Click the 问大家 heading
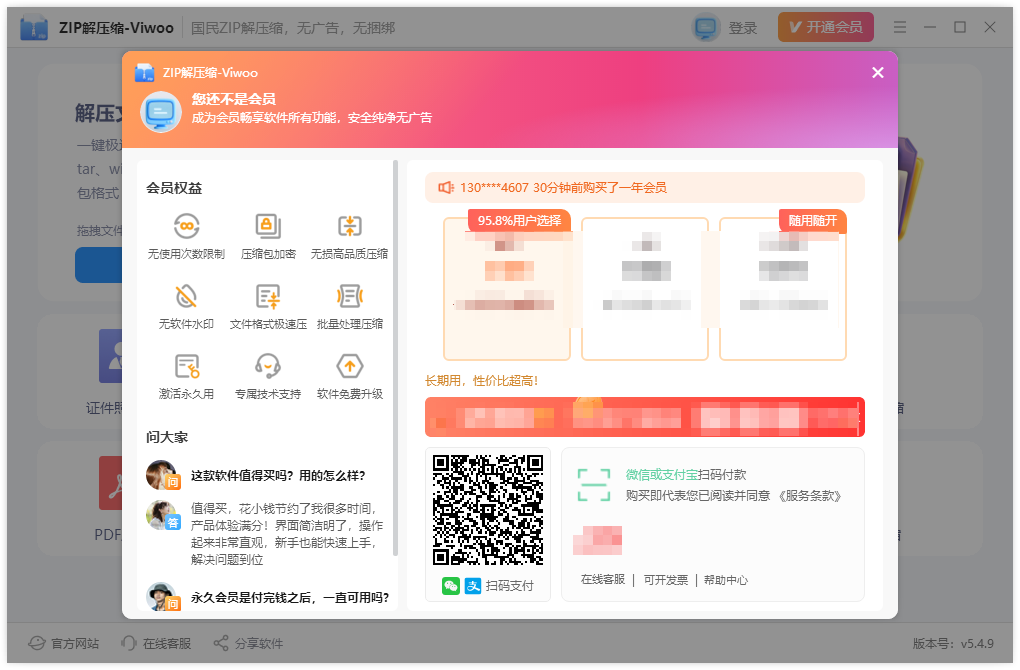1020x670 pixels. (x=167, y=437)
